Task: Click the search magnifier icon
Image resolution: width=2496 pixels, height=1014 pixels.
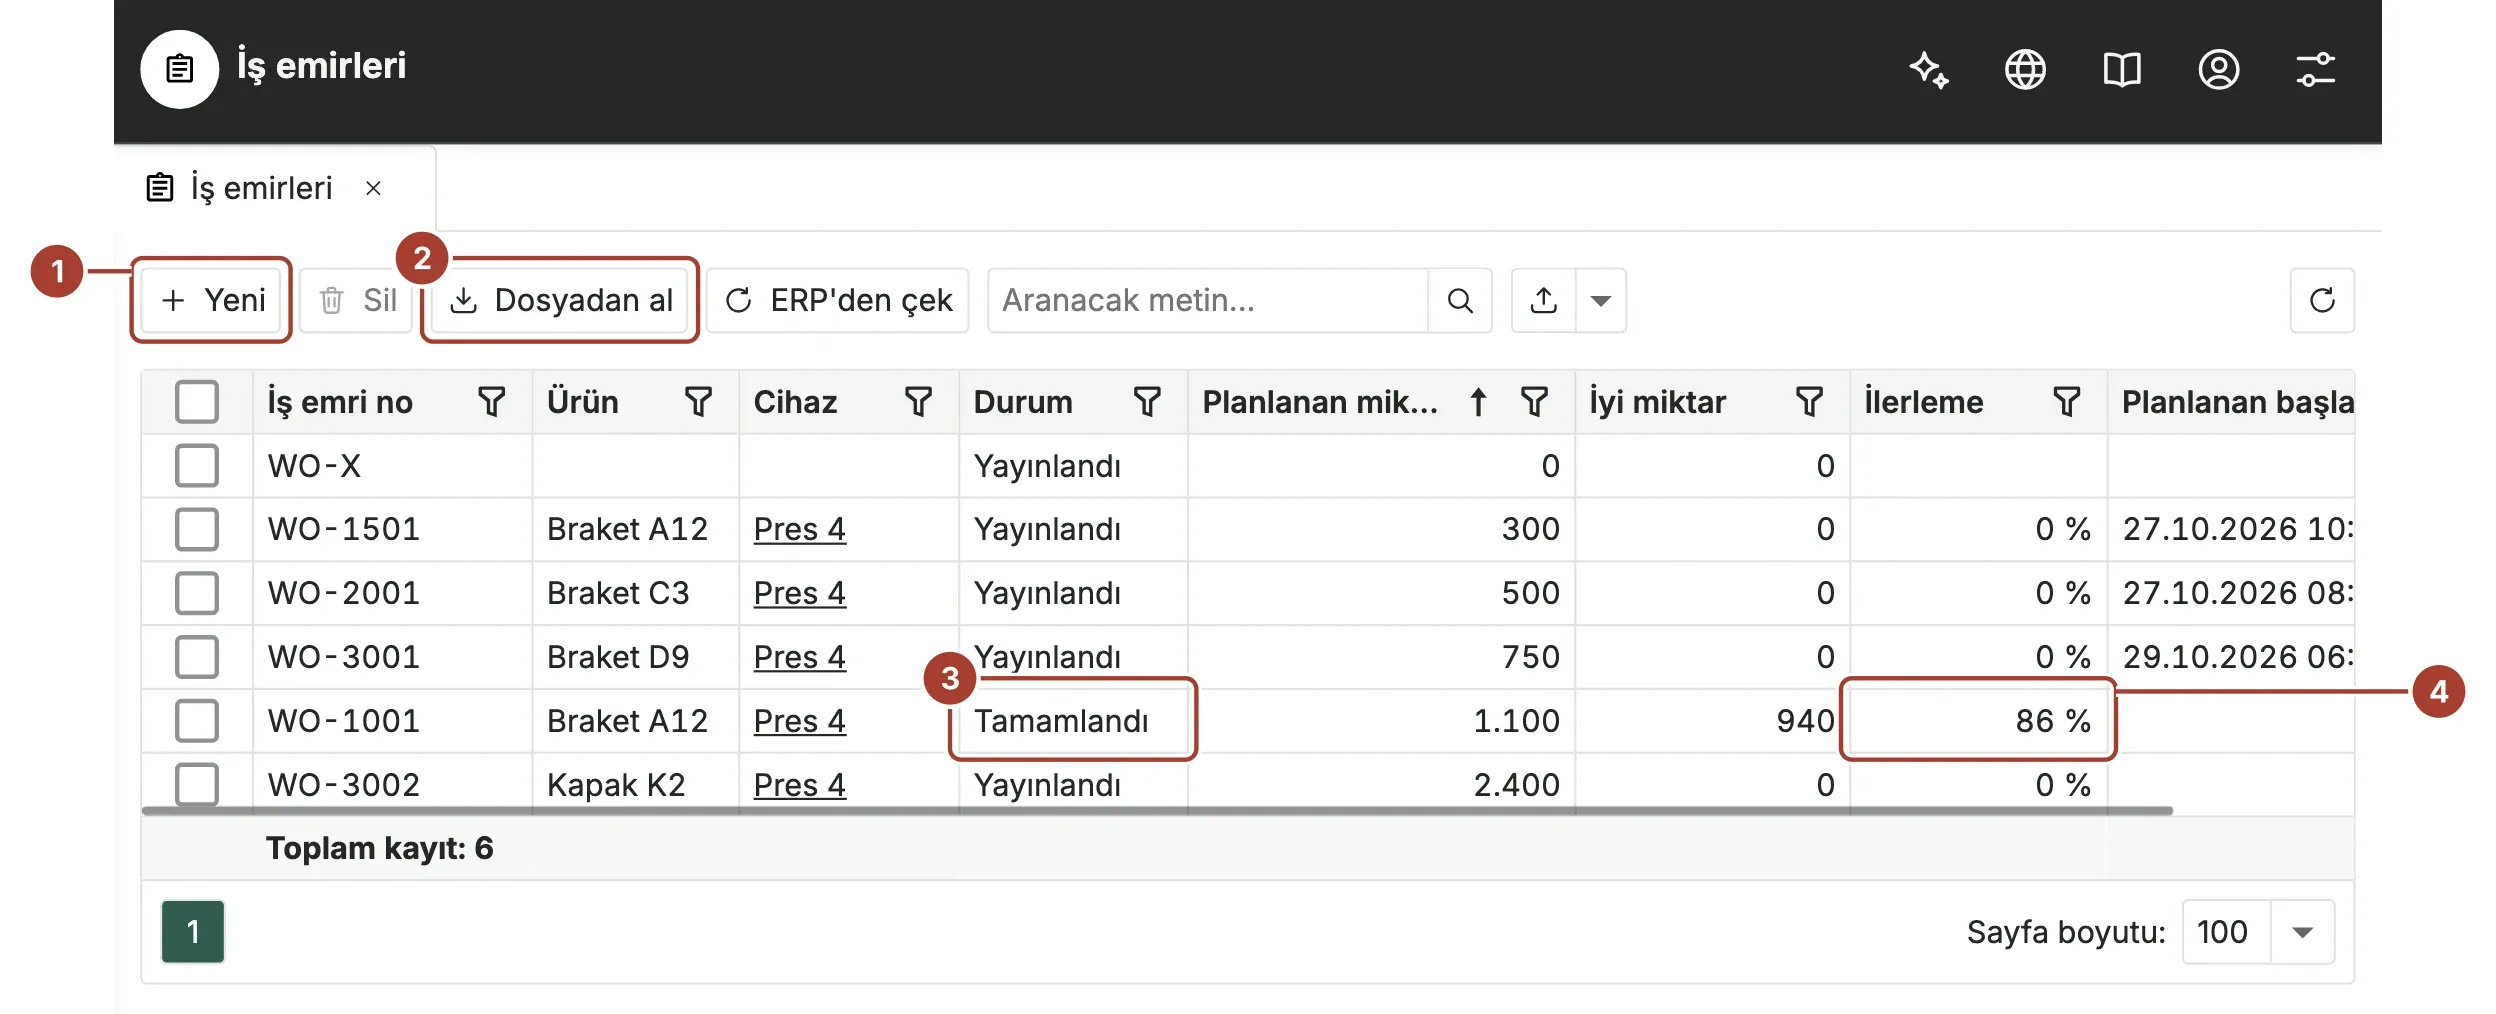Action: tap(1460, 300)
